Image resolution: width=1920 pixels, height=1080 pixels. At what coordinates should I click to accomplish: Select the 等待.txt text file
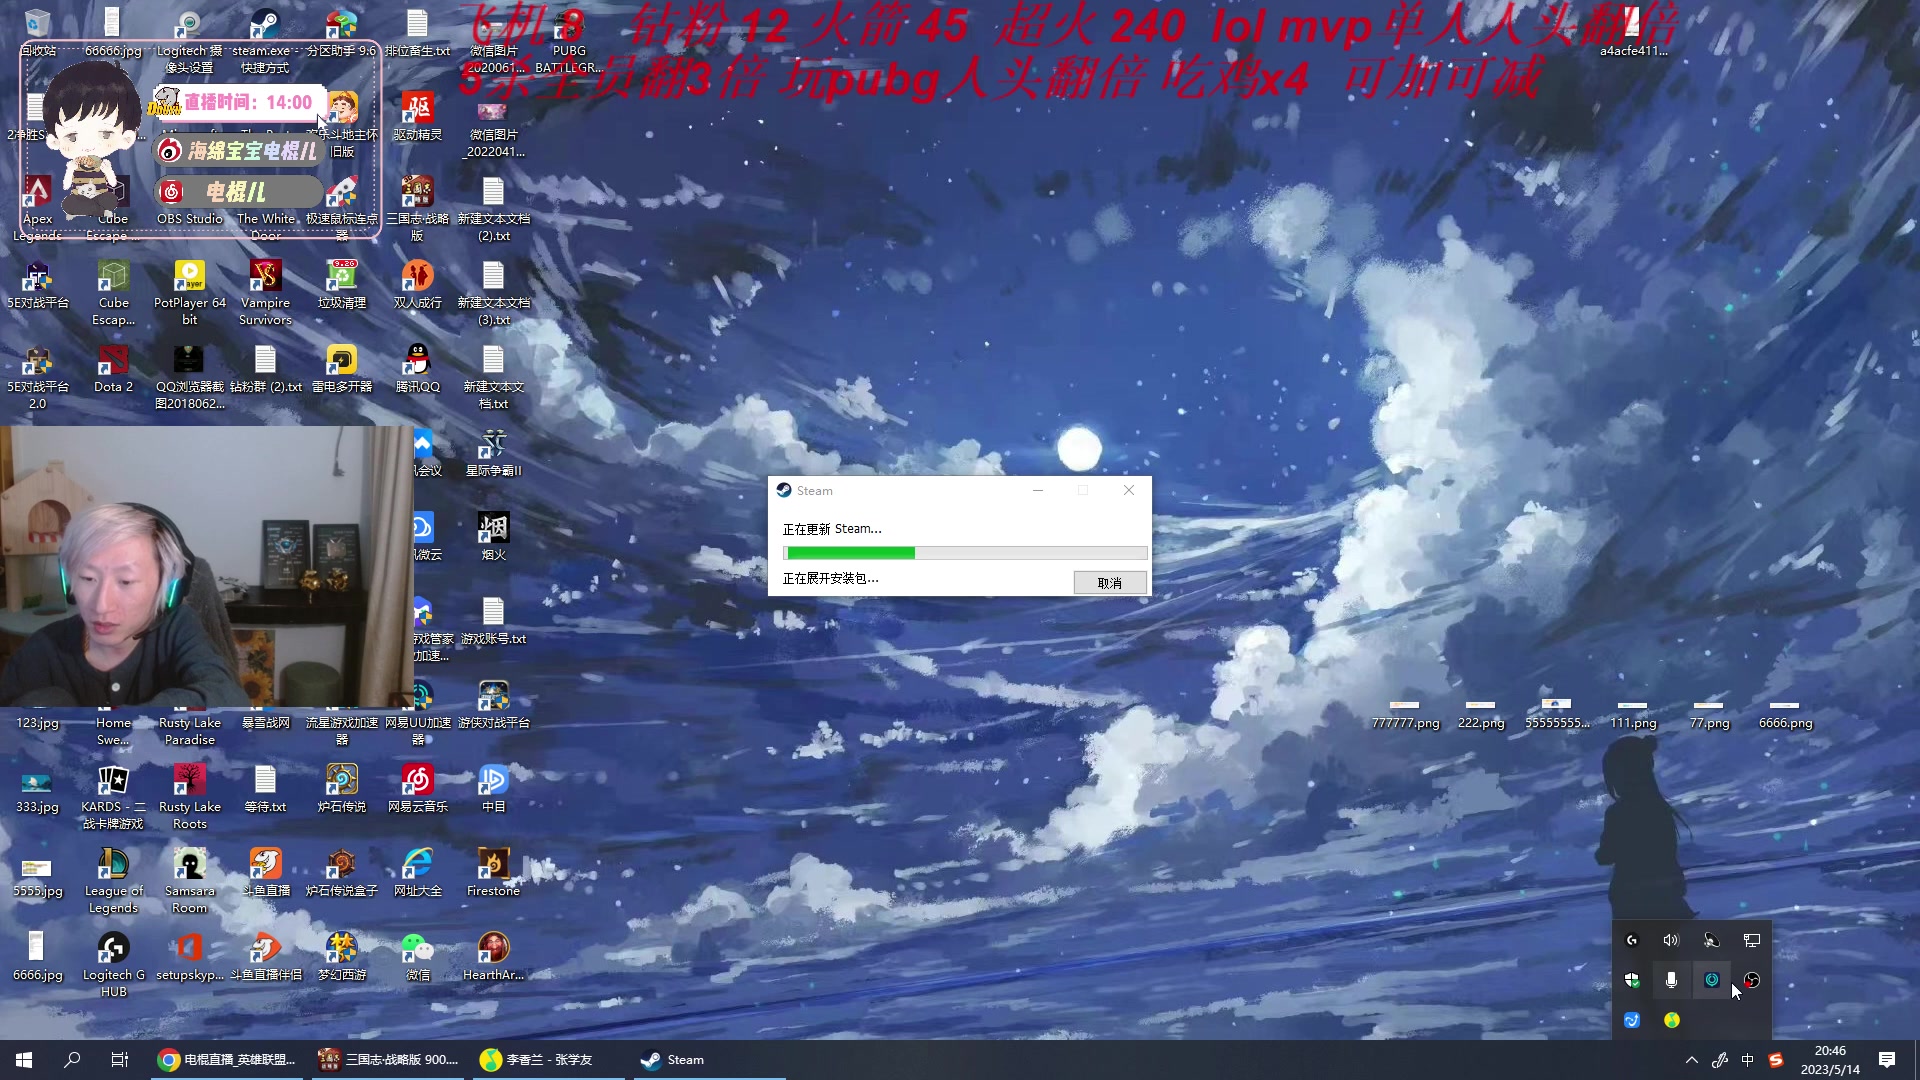(x=265, y=788)
